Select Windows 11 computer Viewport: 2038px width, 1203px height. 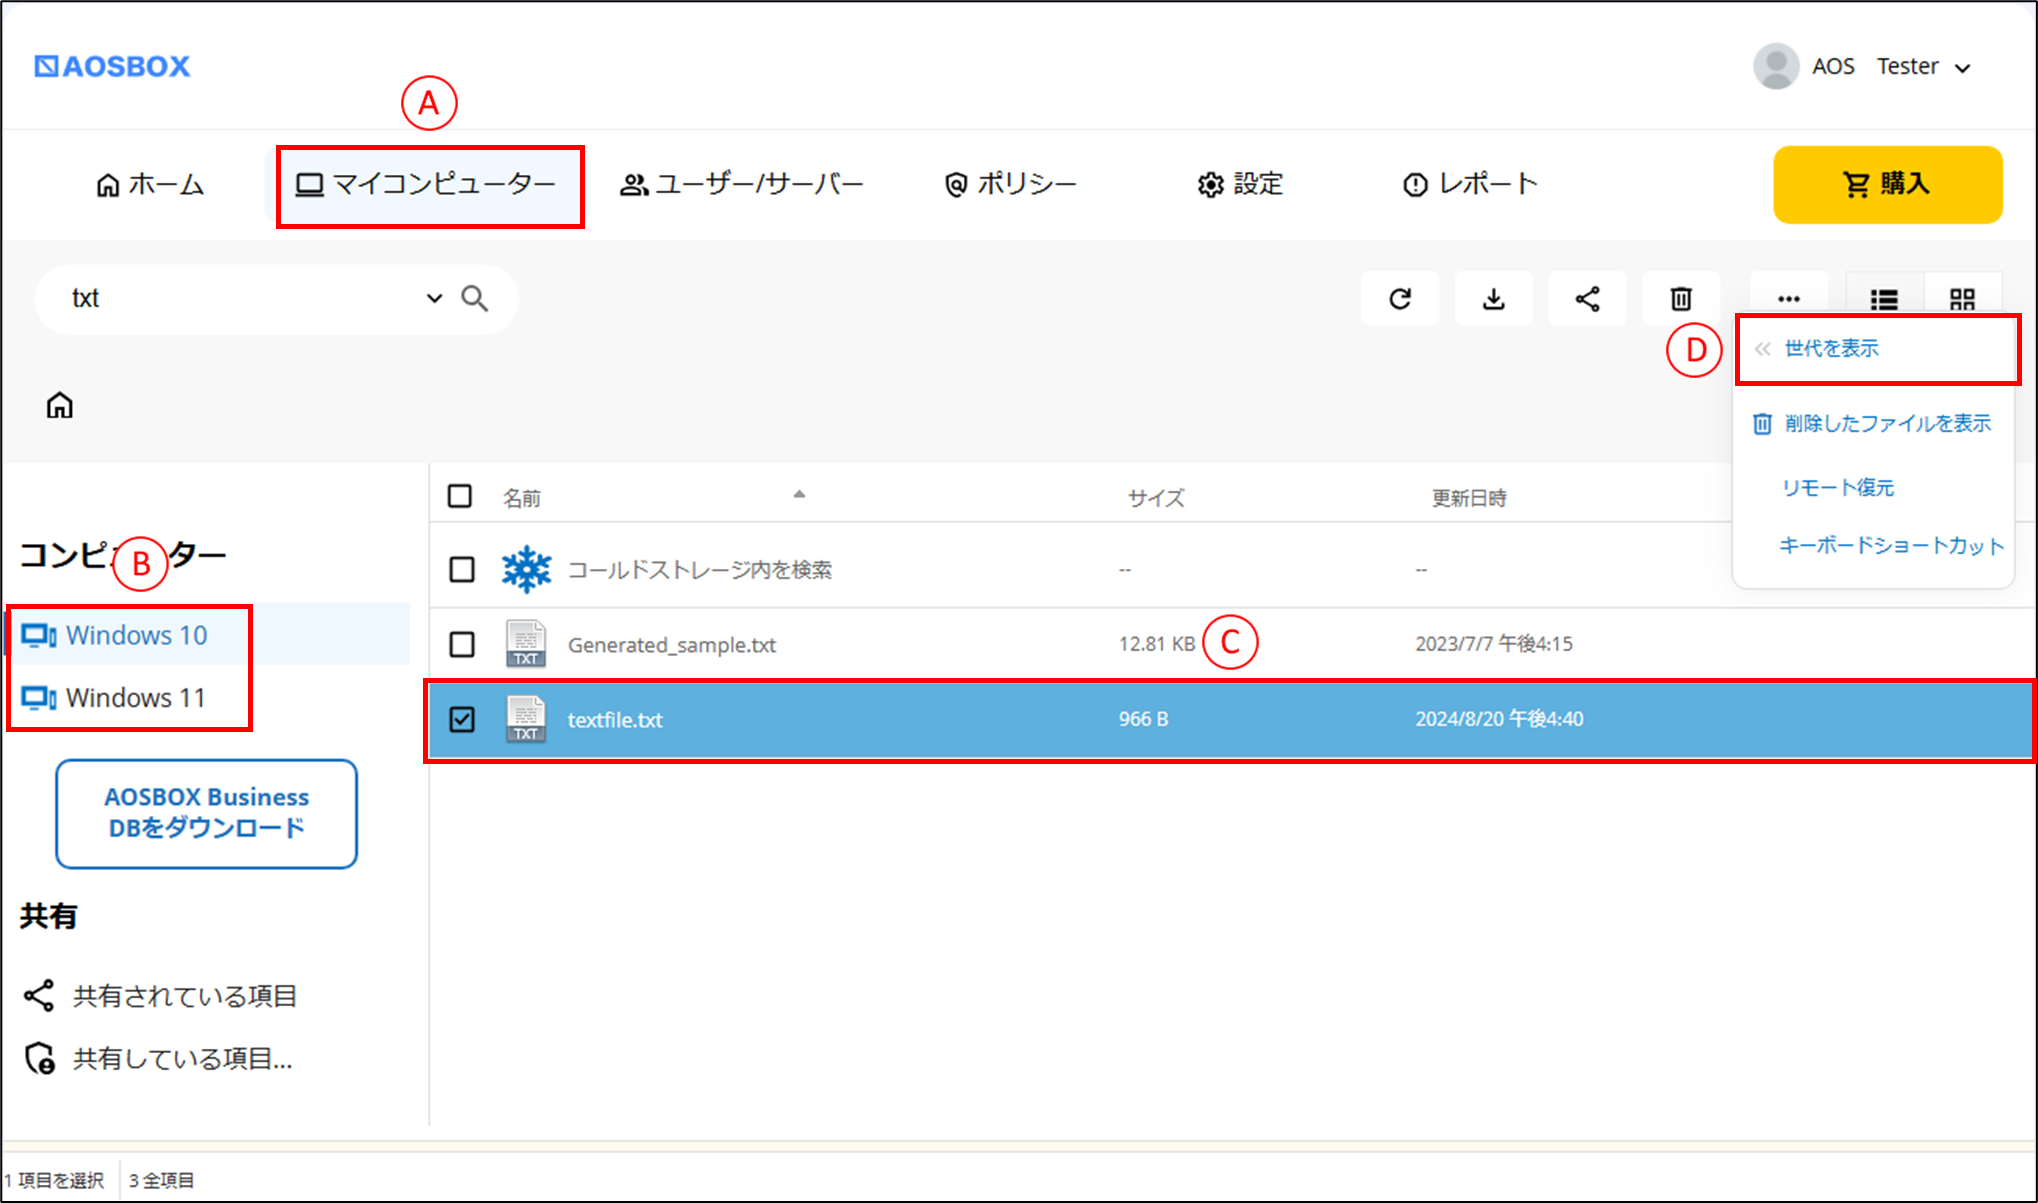pyautogui.click(x=207, y=697)
